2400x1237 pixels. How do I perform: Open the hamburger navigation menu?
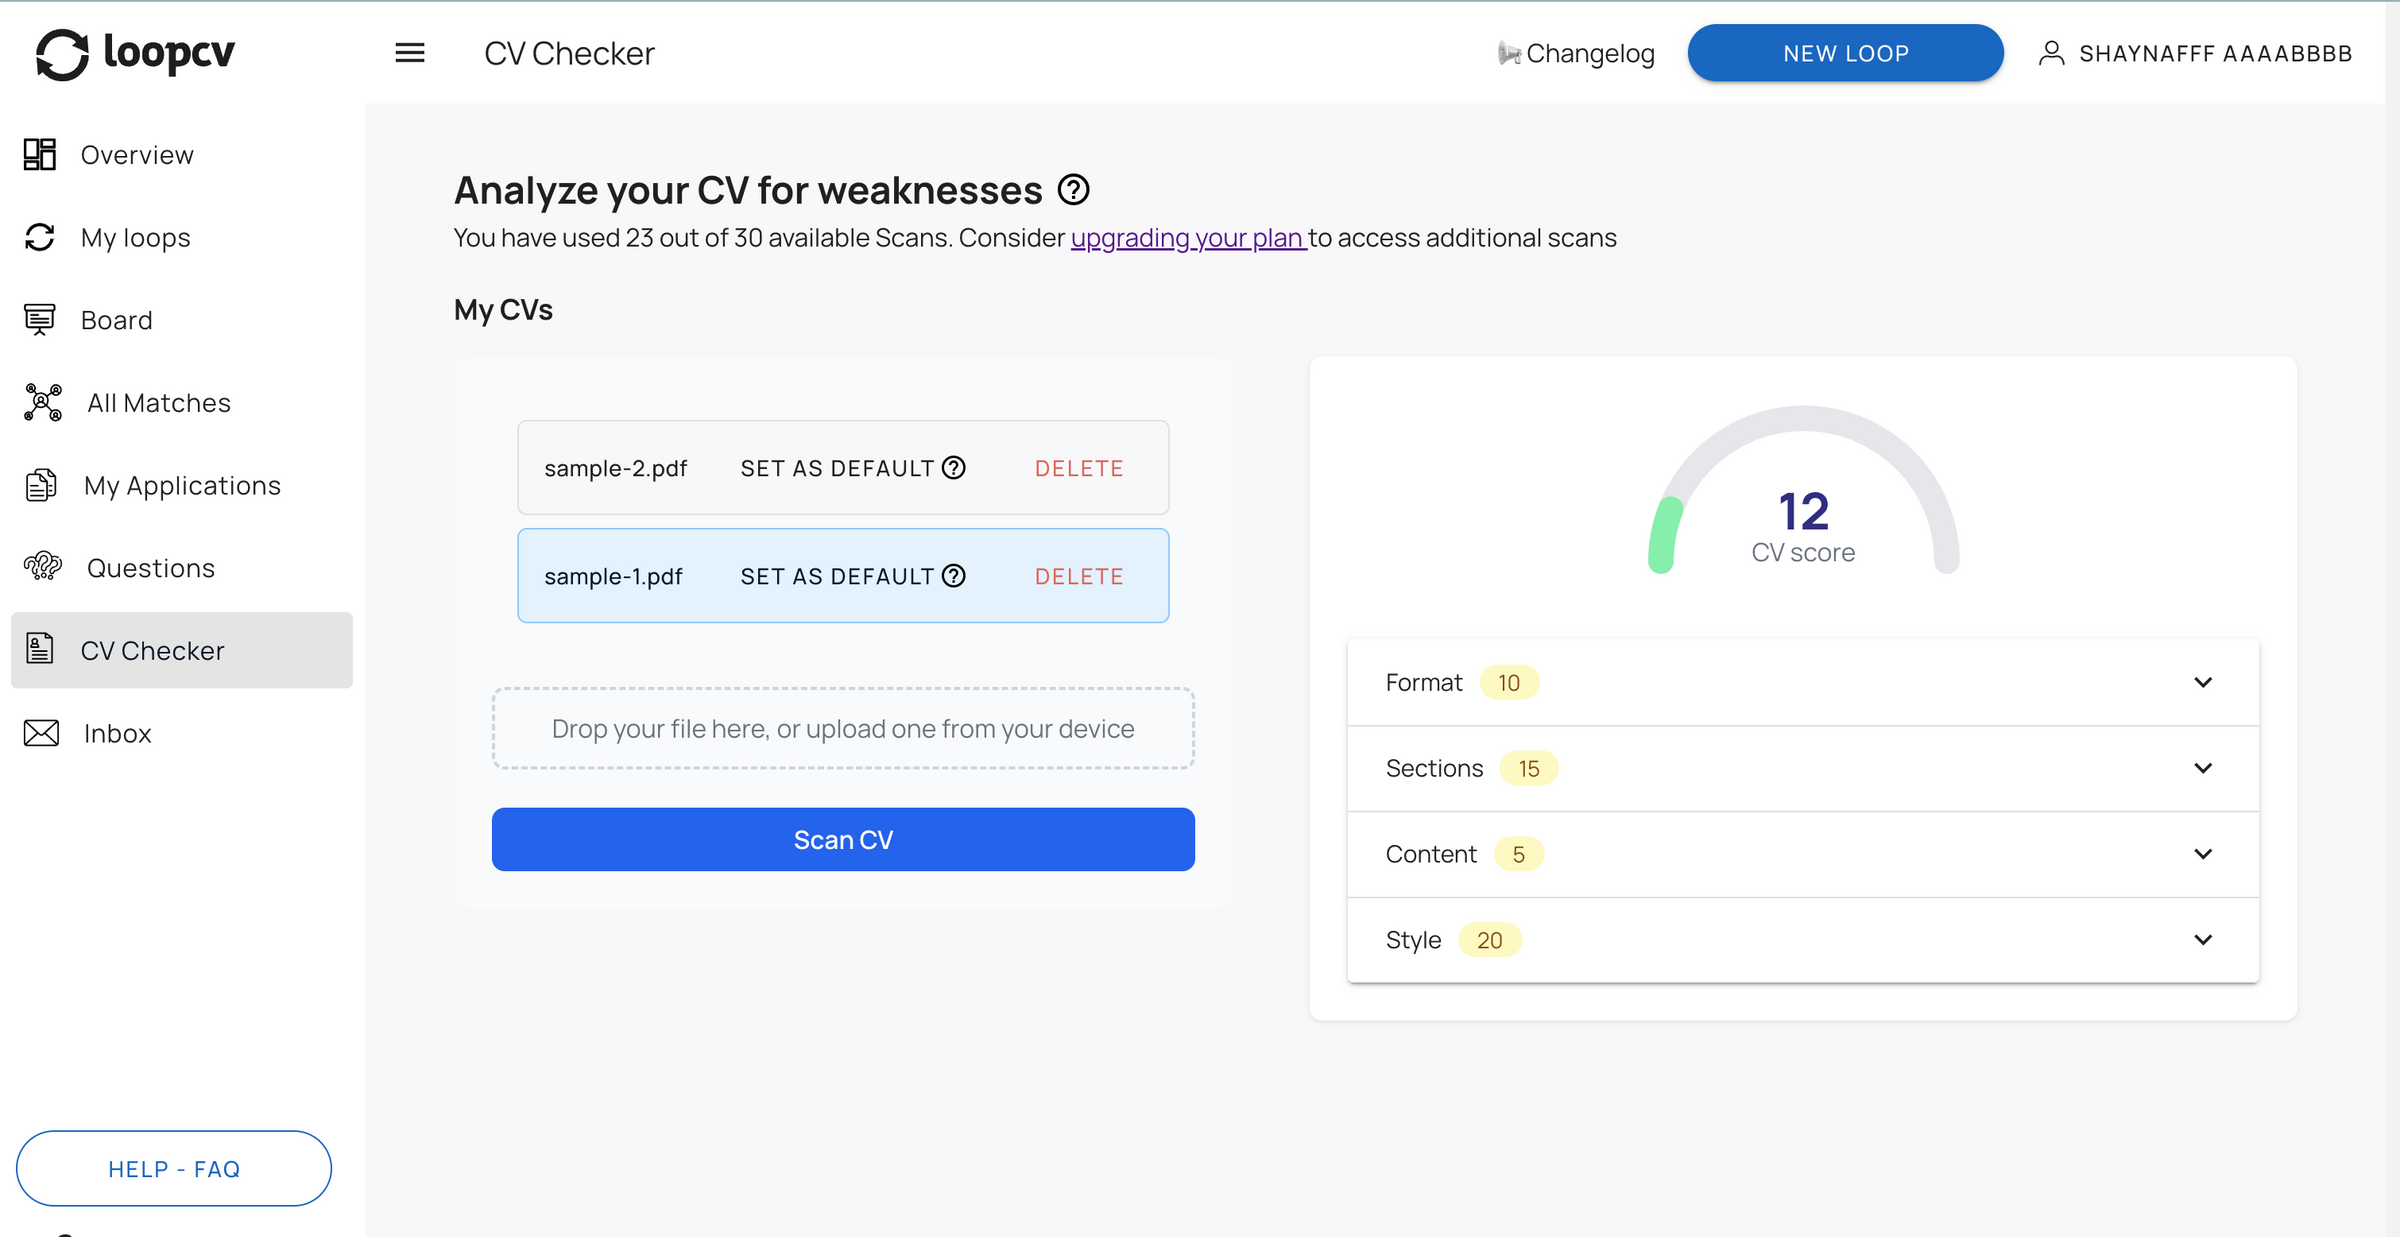click(x=409, y=52)
